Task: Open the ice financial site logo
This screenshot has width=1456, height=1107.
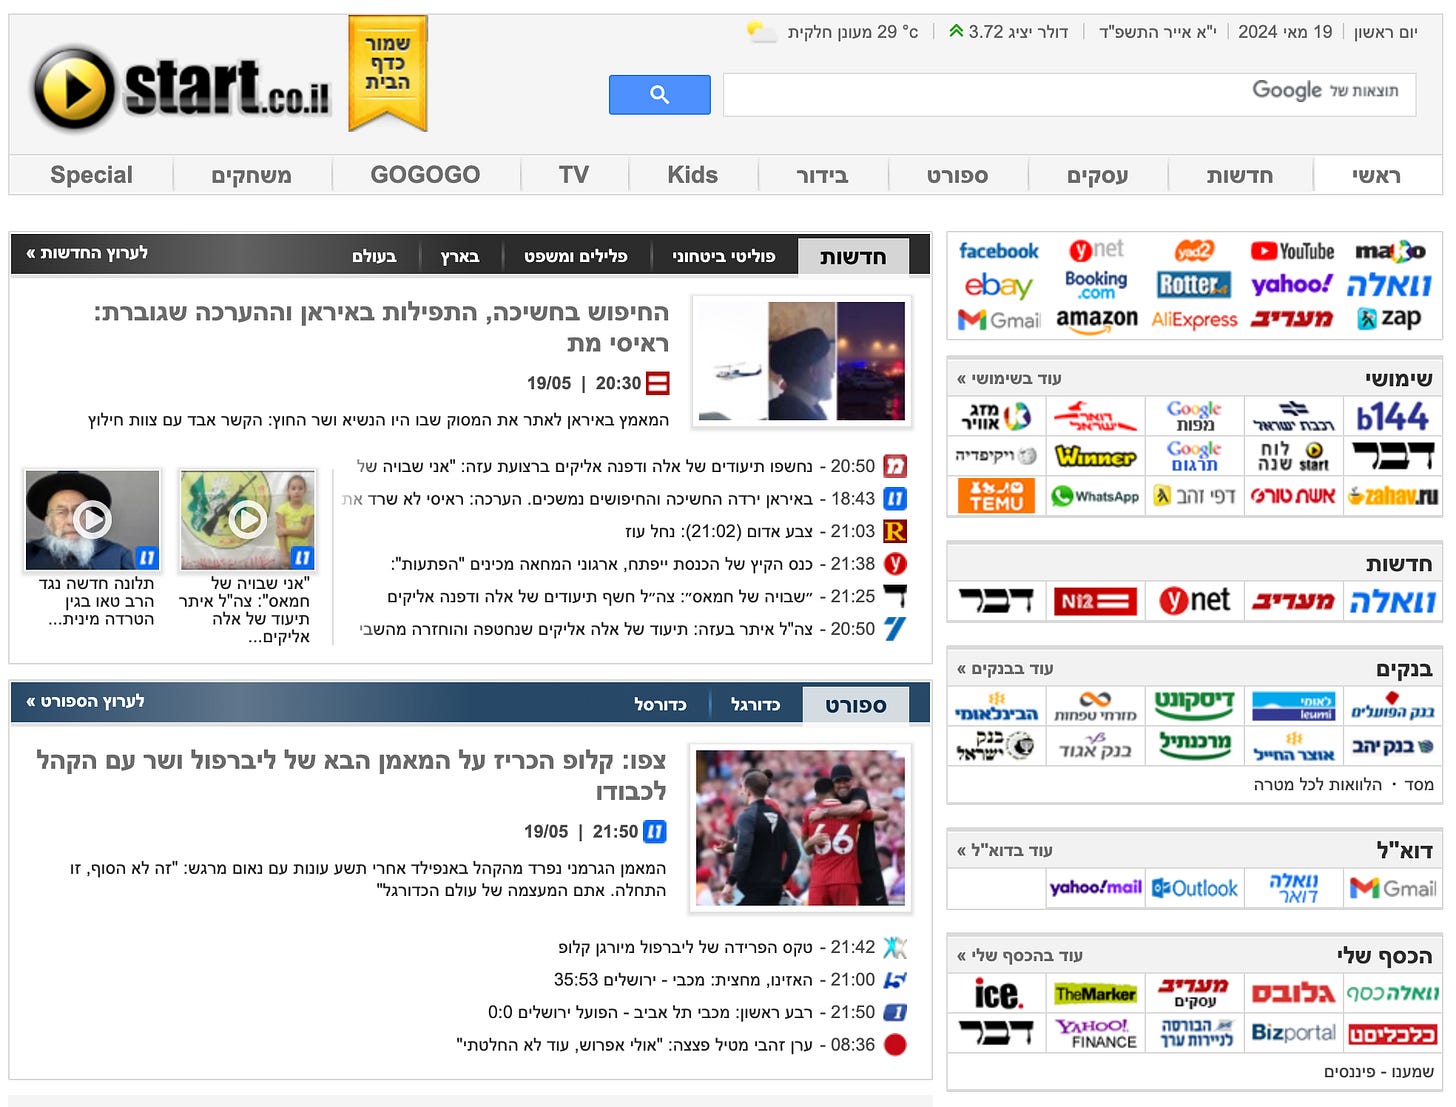Action: click(997, 994)
